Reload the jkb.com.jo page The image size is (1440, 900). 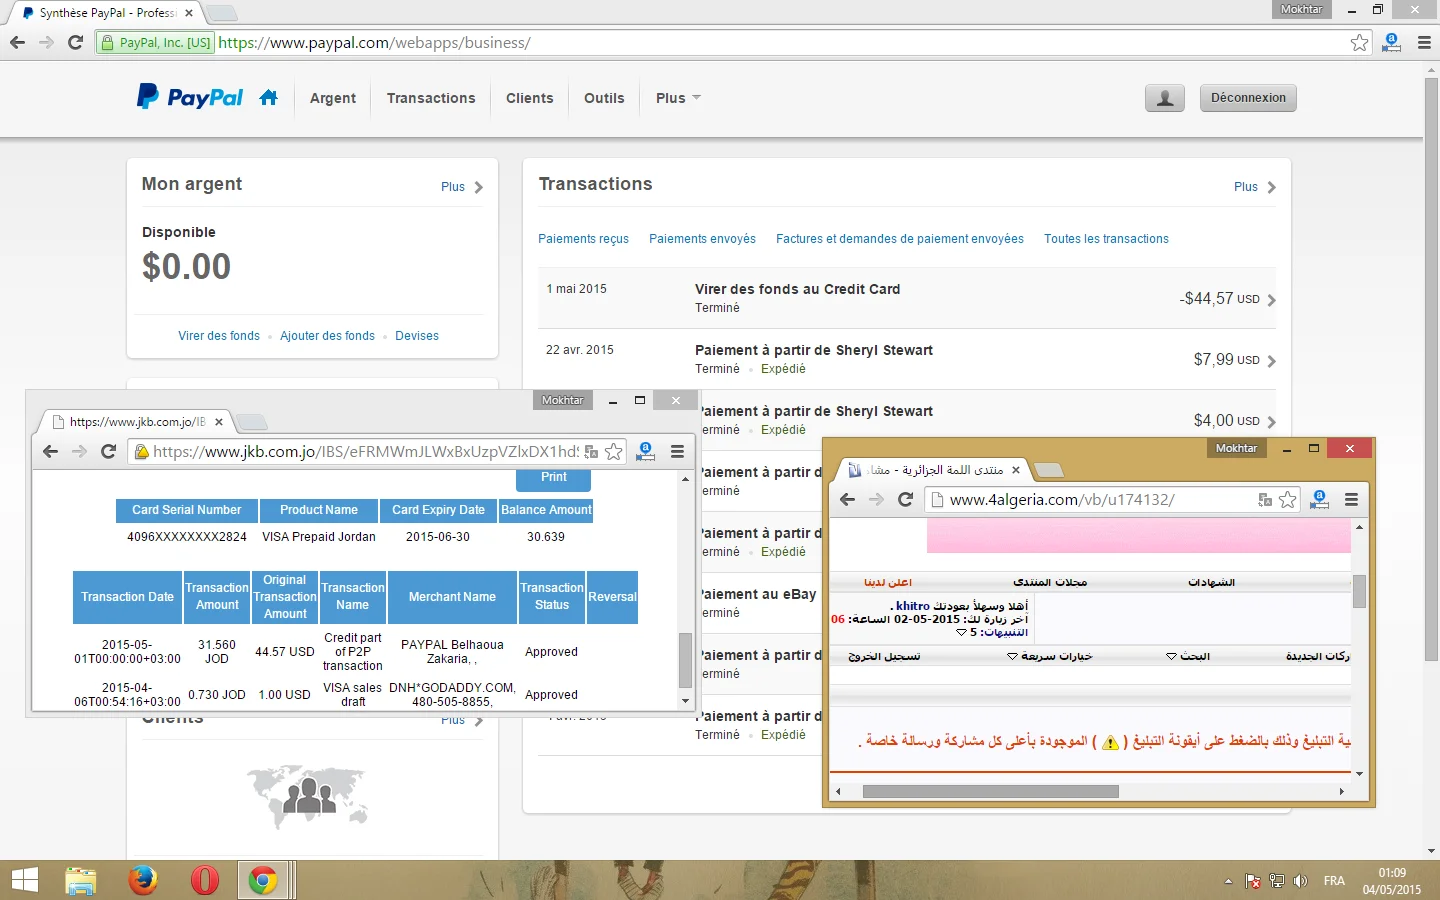click(109, 452)
